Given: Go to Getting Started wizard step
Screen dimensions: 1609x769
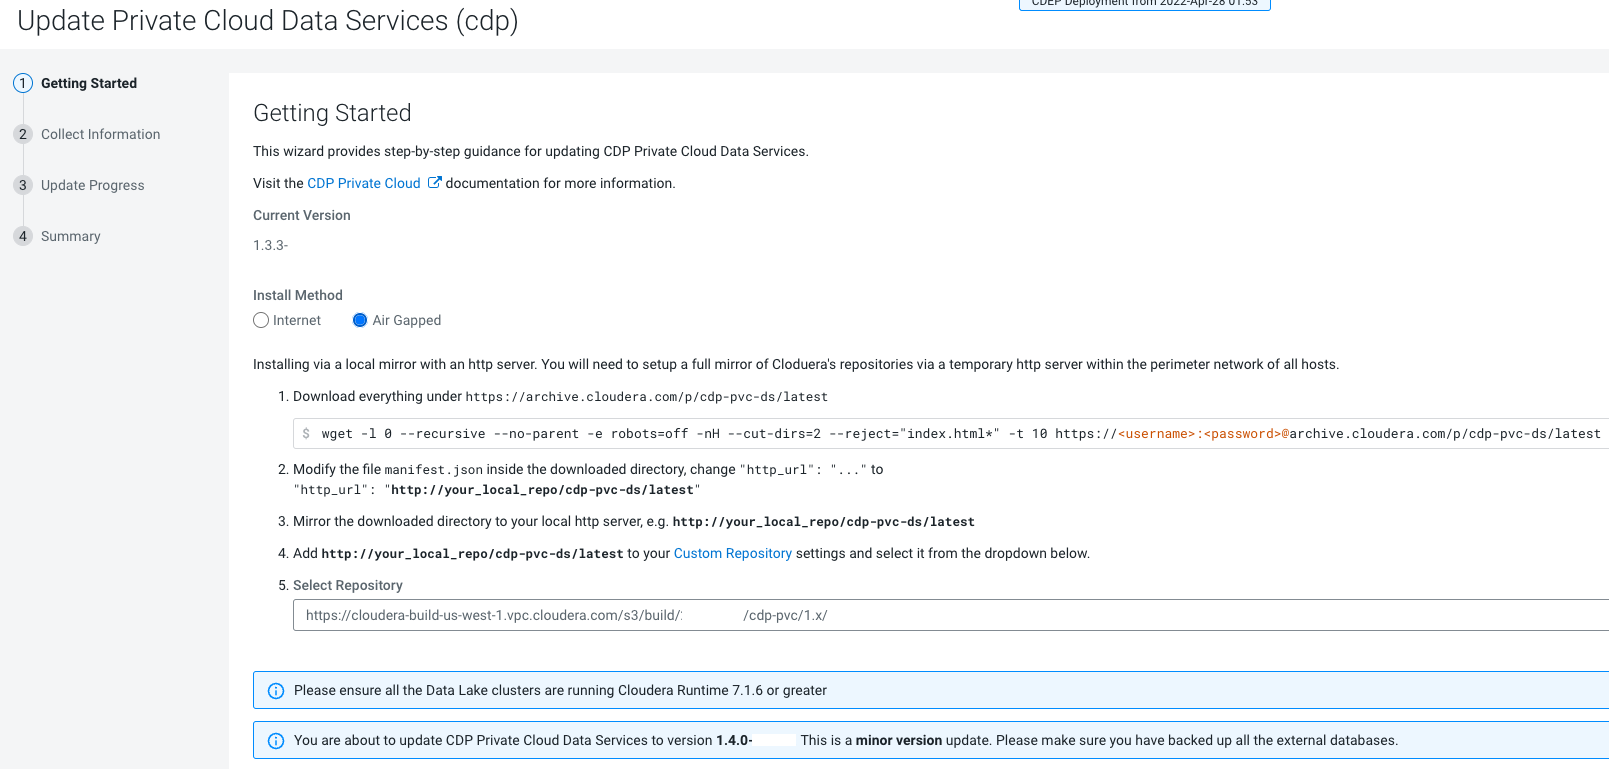Looking at the screenshot, I should [89, 83].
